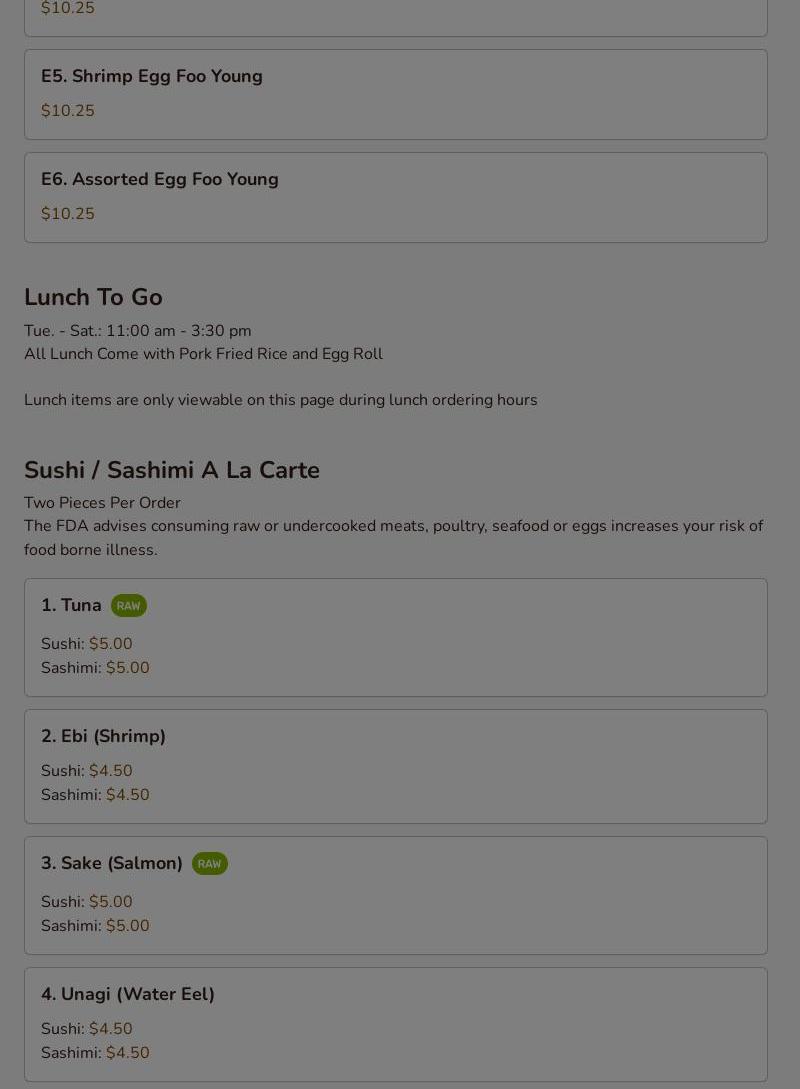Click the Unagi Sushi $4.50 price
This screenshot has width=800, height=1089.
(110, 1029)
